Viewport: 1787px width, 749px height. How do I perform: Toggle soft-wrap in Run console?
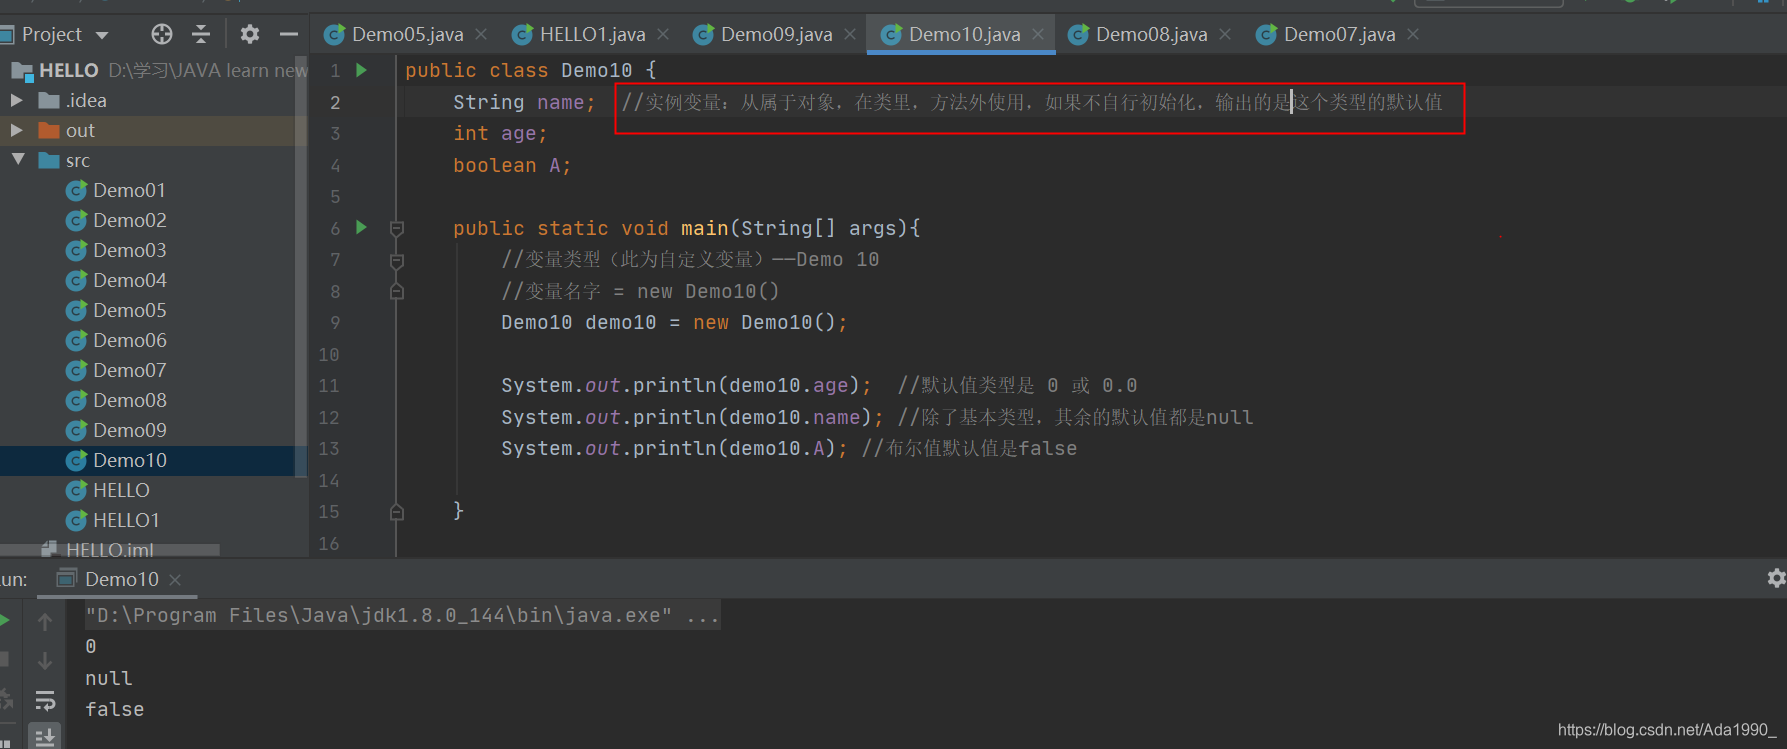[x=45, y=700]
